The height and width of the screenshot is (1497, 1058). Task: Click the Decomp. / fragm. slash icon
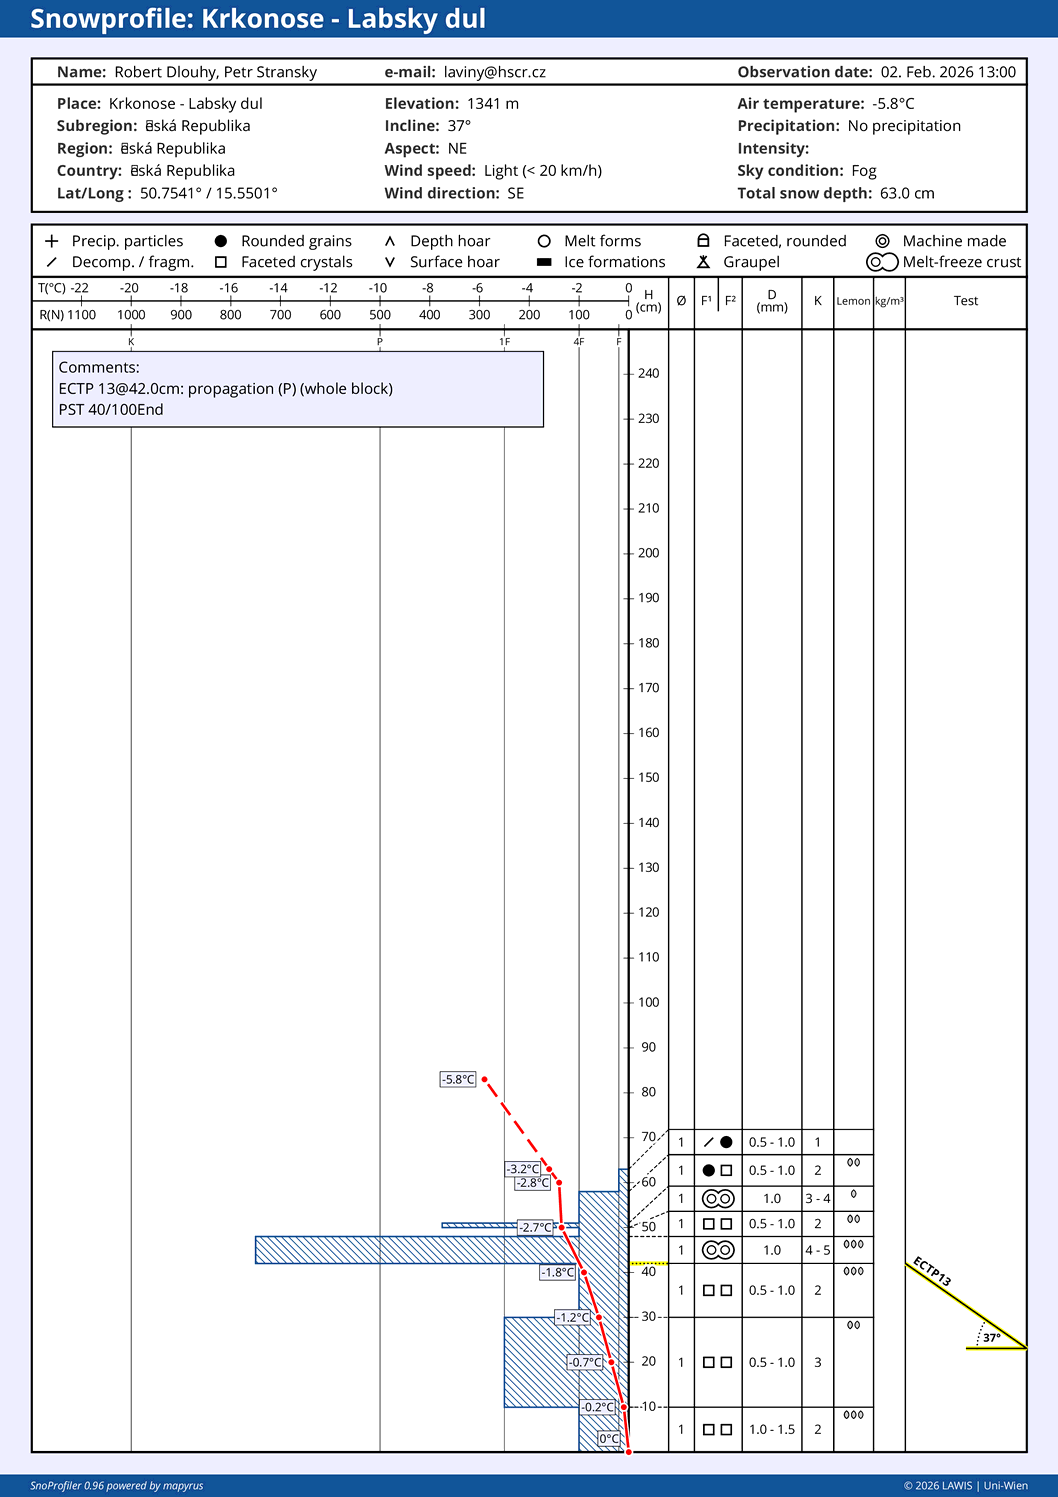coord(52,262)
